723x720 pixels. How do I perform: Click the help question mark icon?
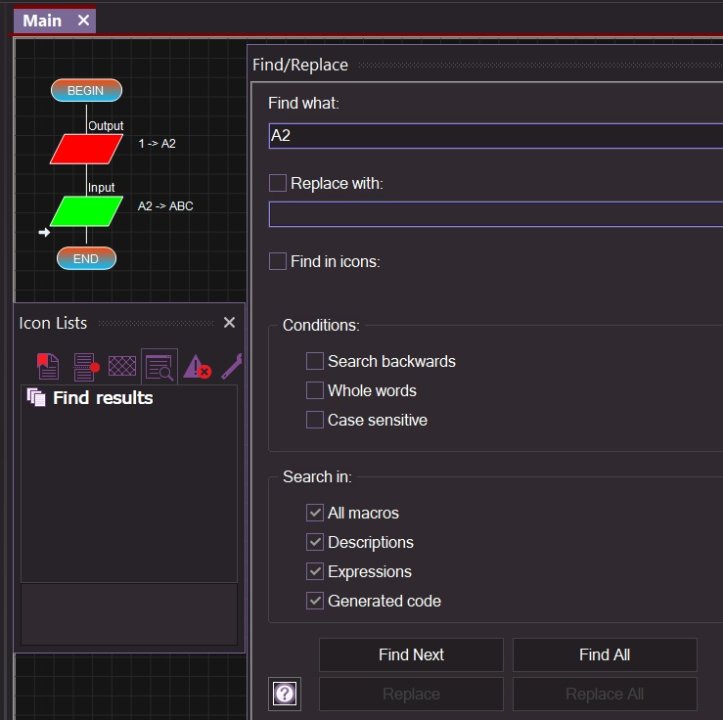(285, 693)
